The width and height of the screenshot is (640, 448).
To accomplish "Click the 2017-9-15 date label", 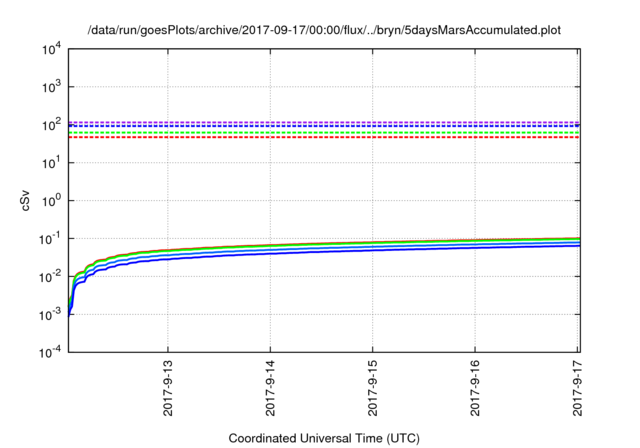I will point(373,388).
